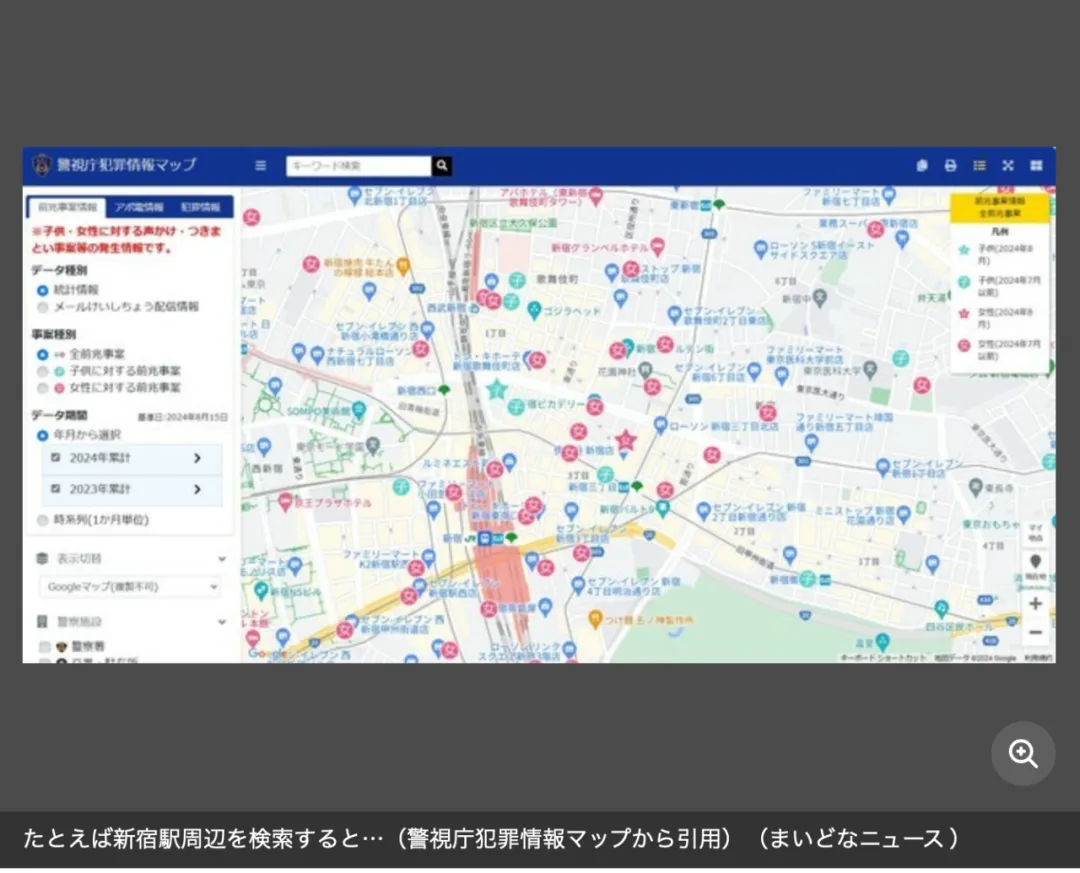Click the fullscreen expand arrows icon
This screenshot has height=873, width=1080.
pos(1008,166)
